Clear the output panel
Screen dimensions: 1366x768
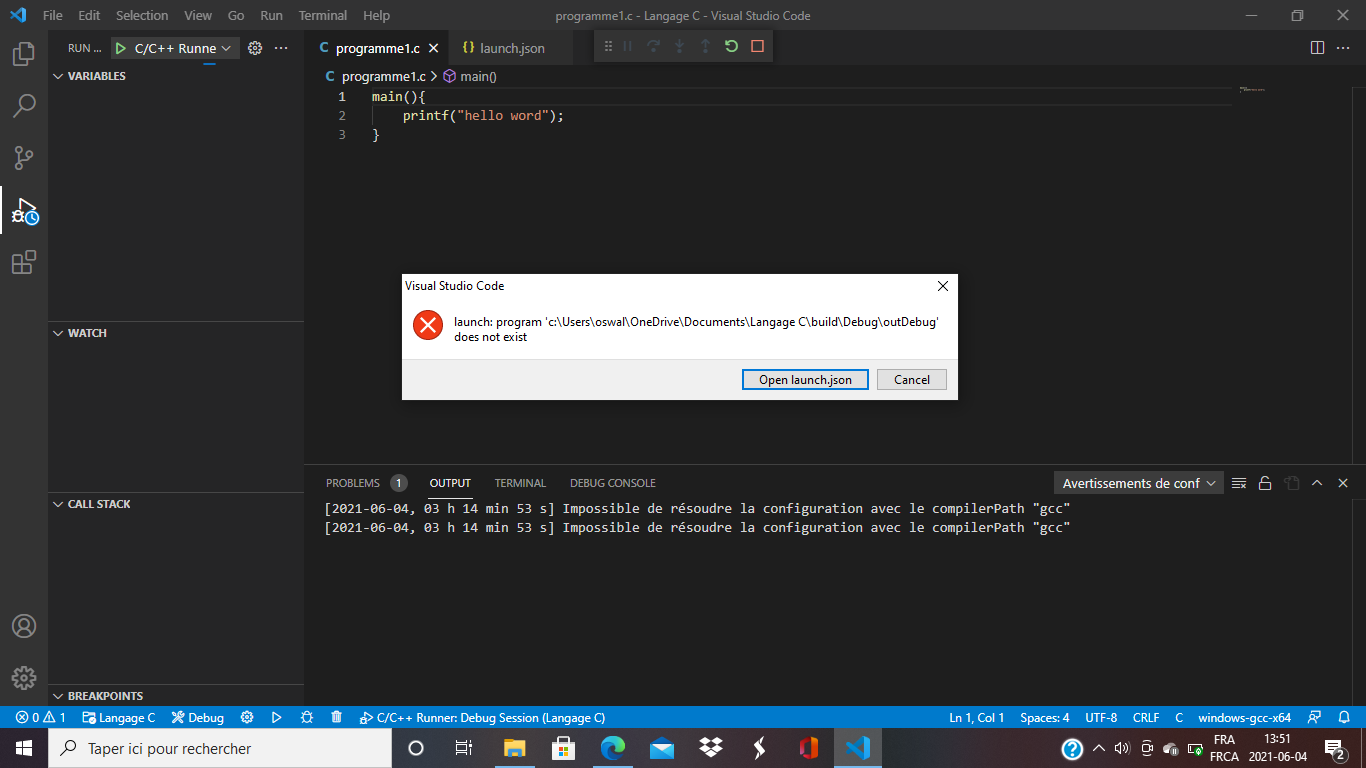point(1239,483)
